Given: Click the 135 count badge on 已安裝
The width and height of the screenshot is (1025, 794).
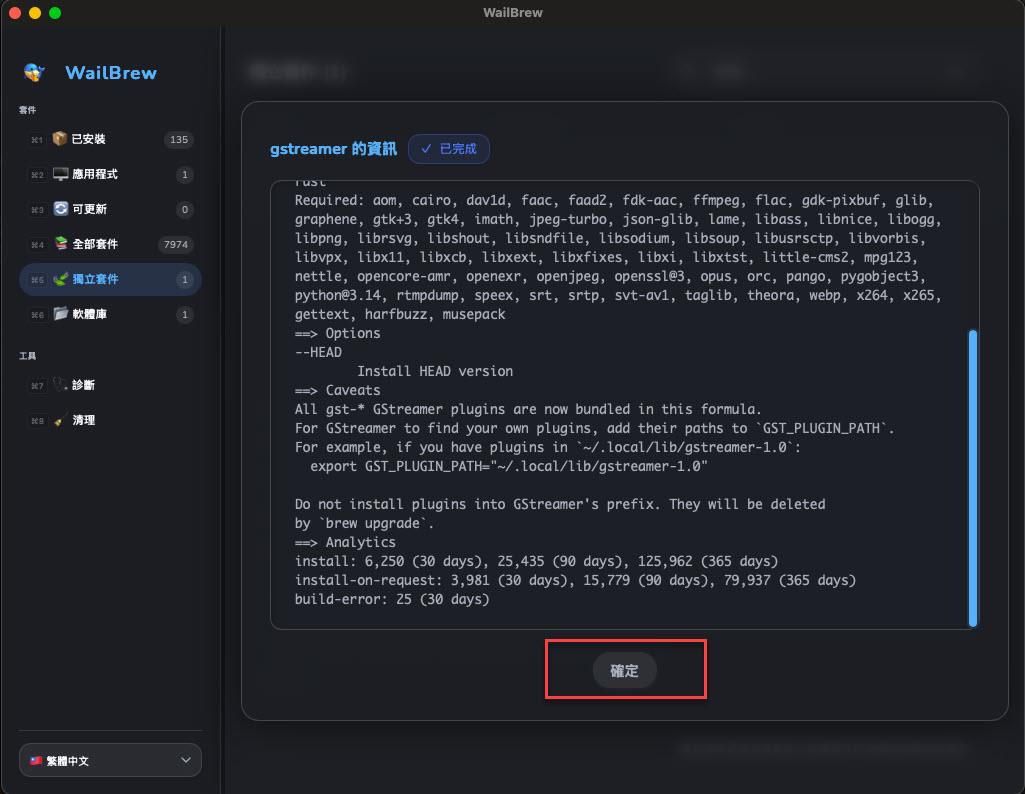Looking at the screenshot, I should pyautogui.click(x=179, y=140).
